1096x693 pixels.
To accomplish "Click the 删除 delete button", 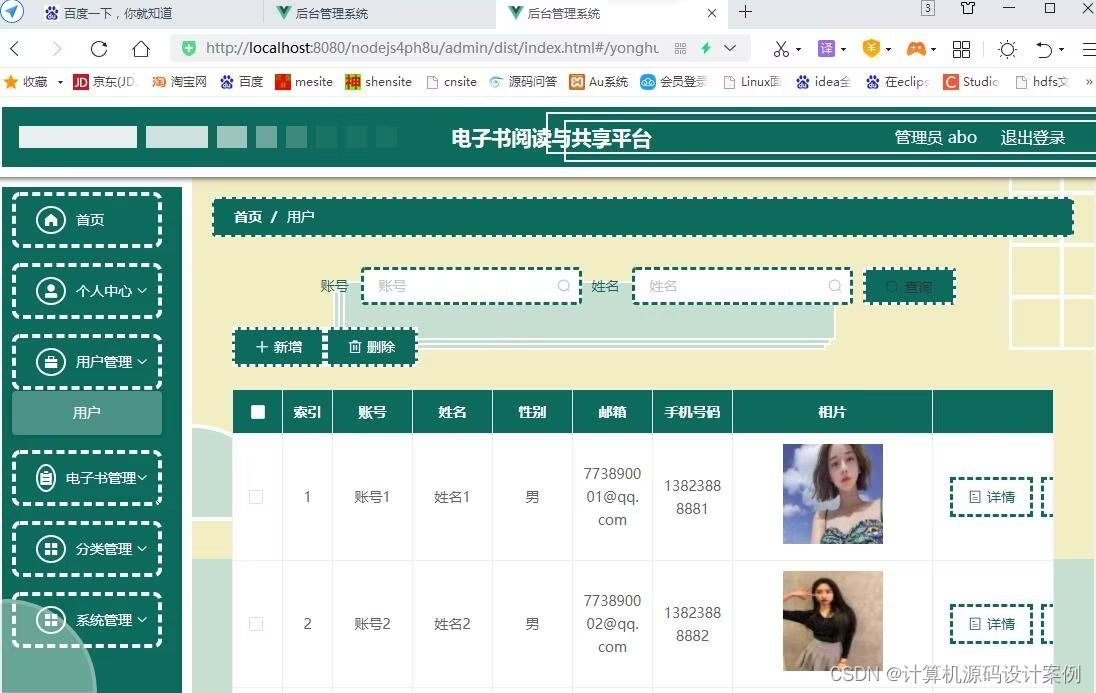I will click(372, 347).
